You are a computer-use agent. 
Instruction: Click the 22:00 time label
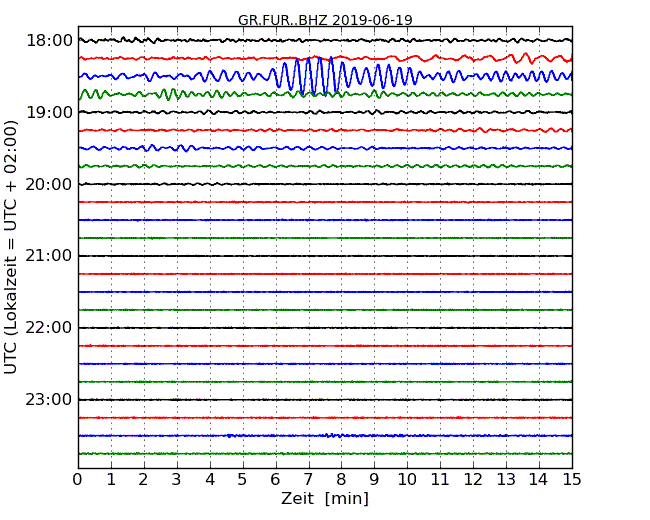[x=49, y=328]
